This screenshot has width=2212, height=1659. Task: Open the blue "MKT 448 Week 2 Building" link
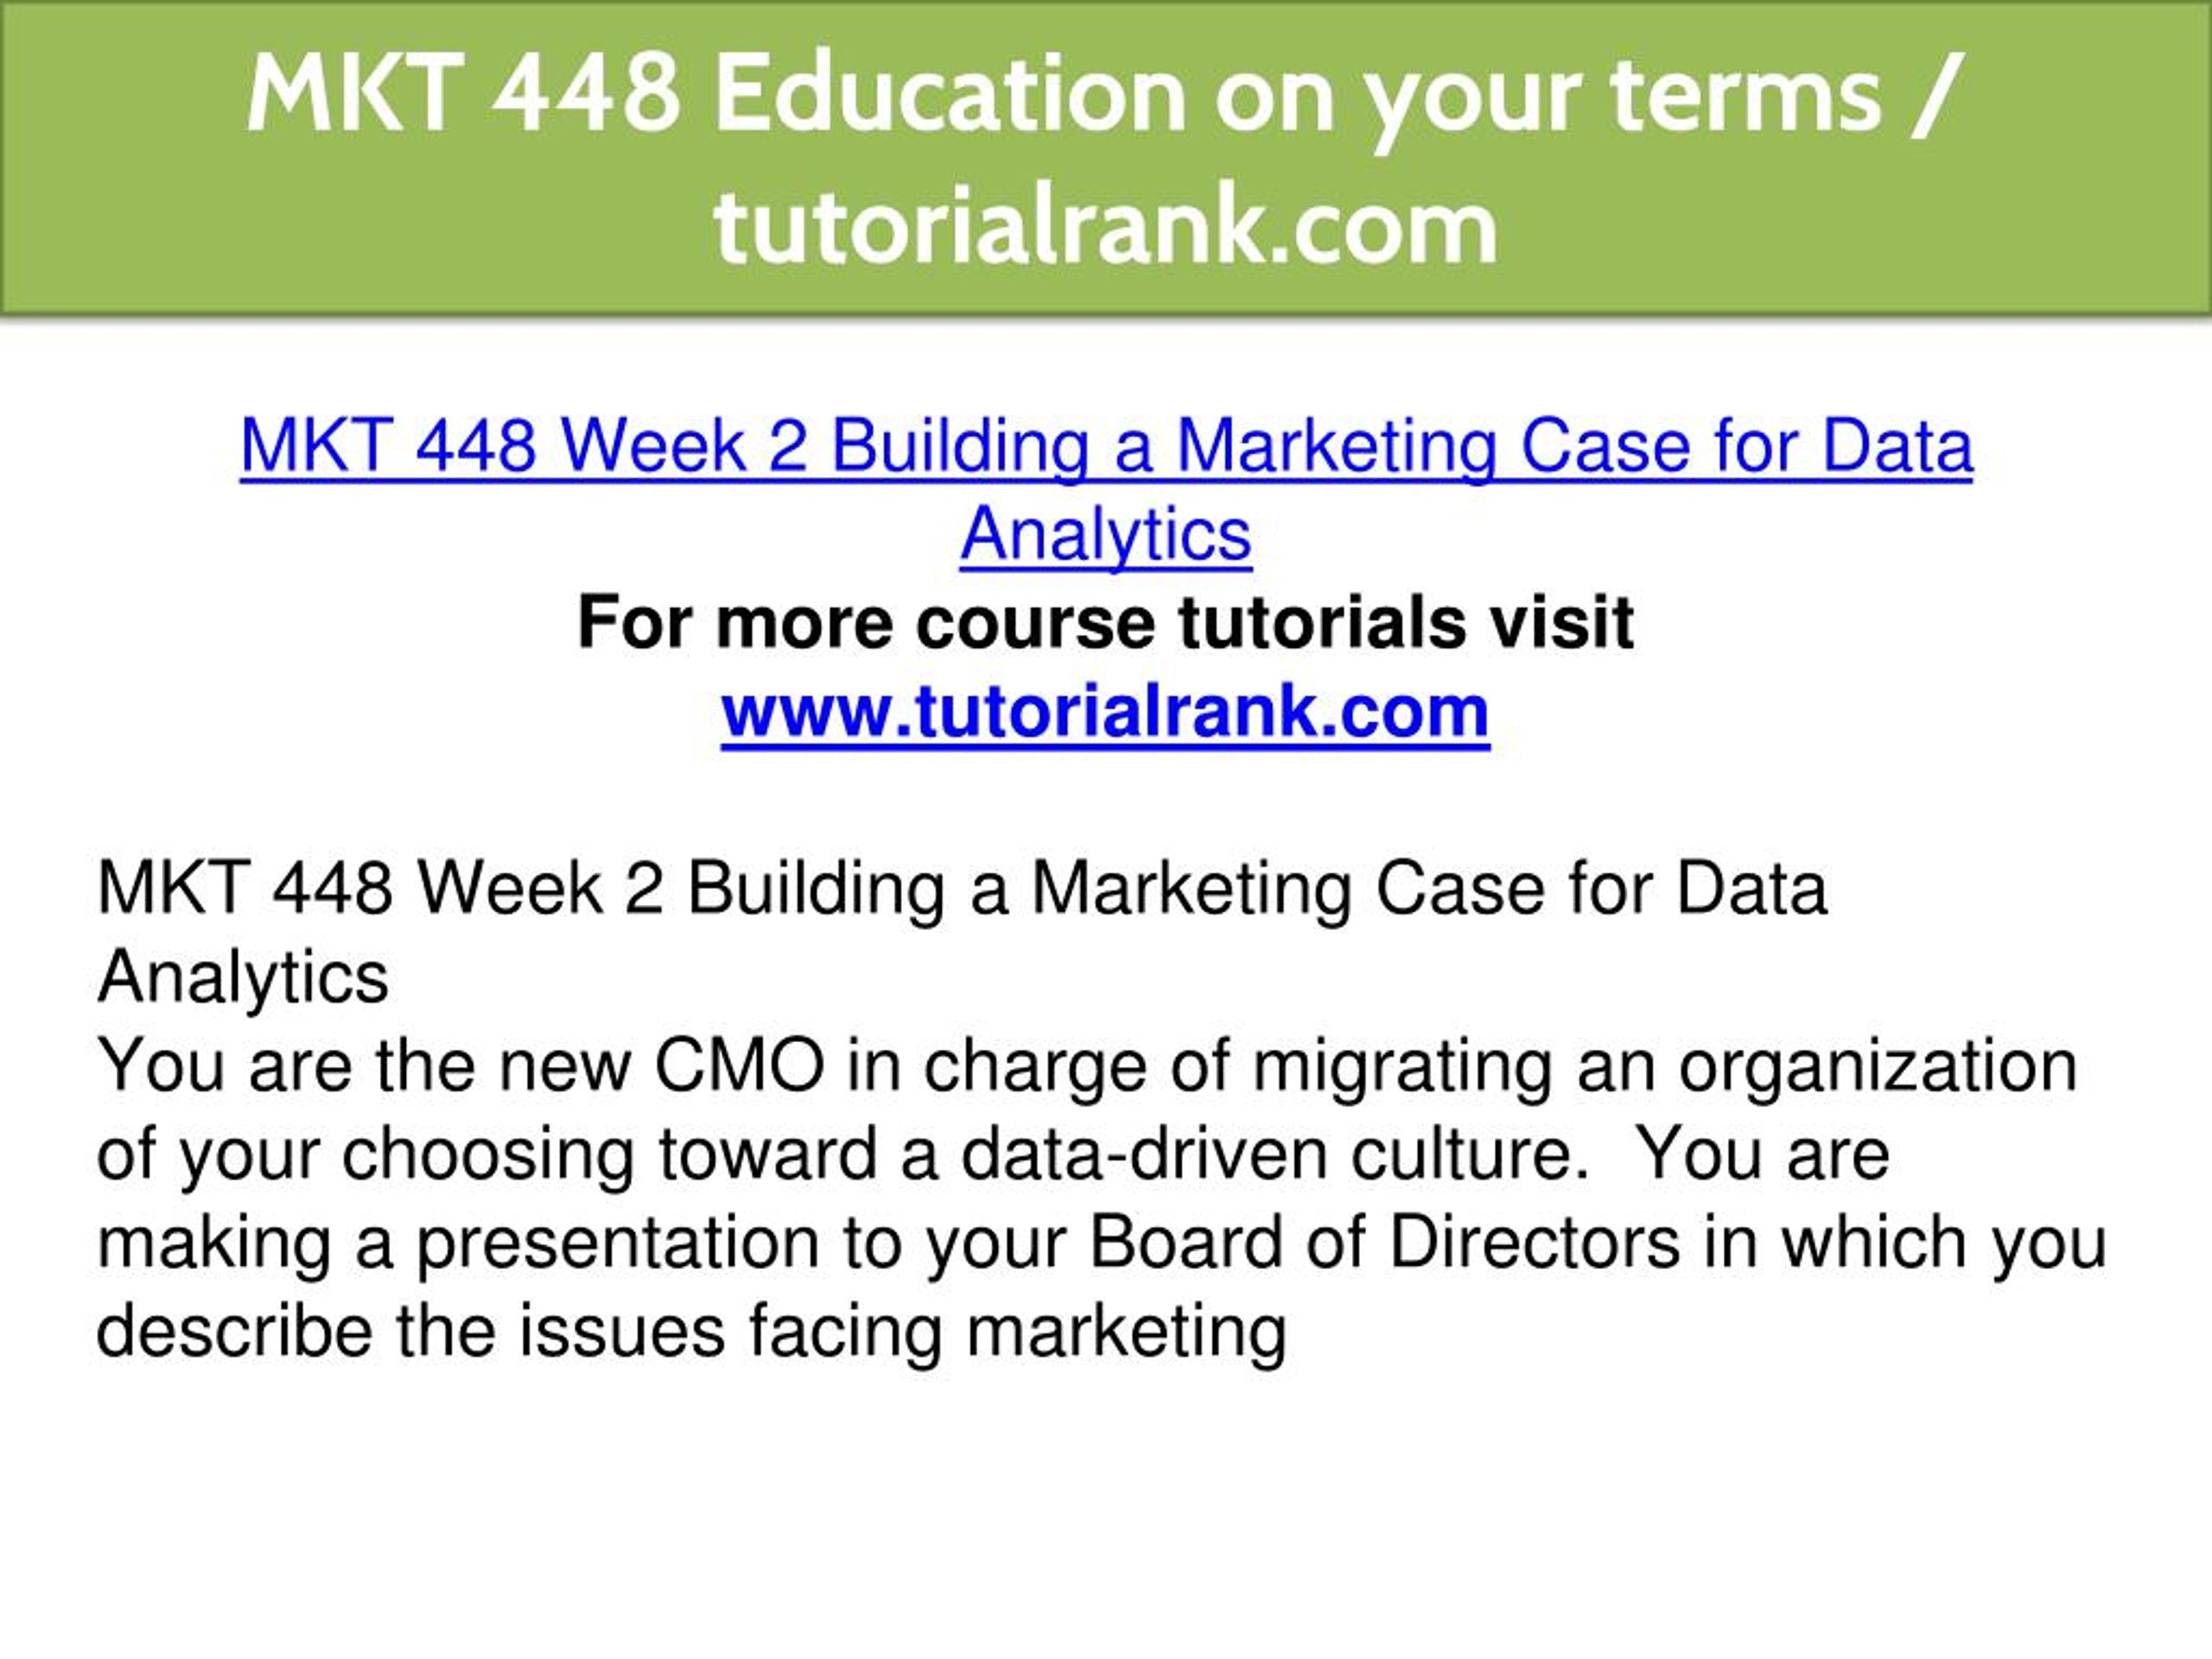pyautogui.click(x=663, y=446)
